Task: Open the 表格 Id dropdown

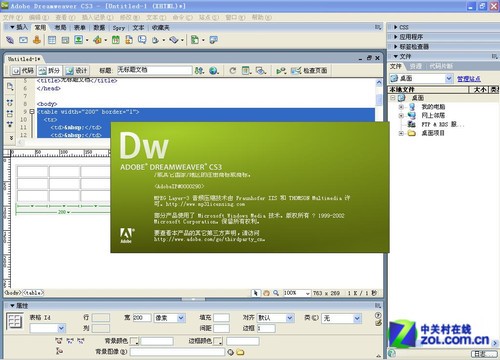Action: pyautogui.click(x=61, y=329)
